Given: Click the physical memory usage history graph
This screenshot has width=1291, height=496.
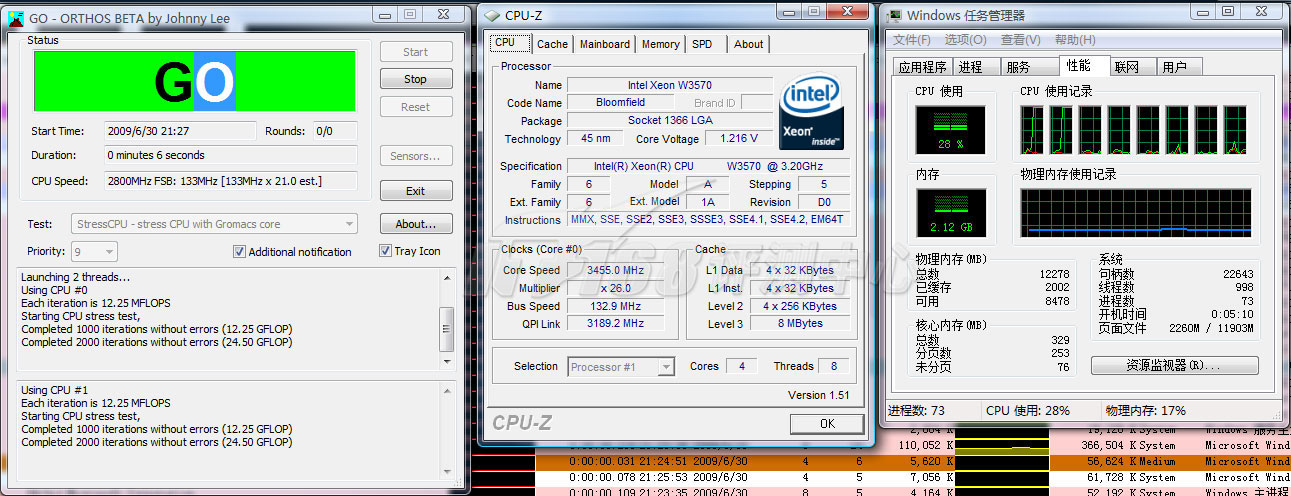Looking at the screenshot, I should (x=1136, y=214).
